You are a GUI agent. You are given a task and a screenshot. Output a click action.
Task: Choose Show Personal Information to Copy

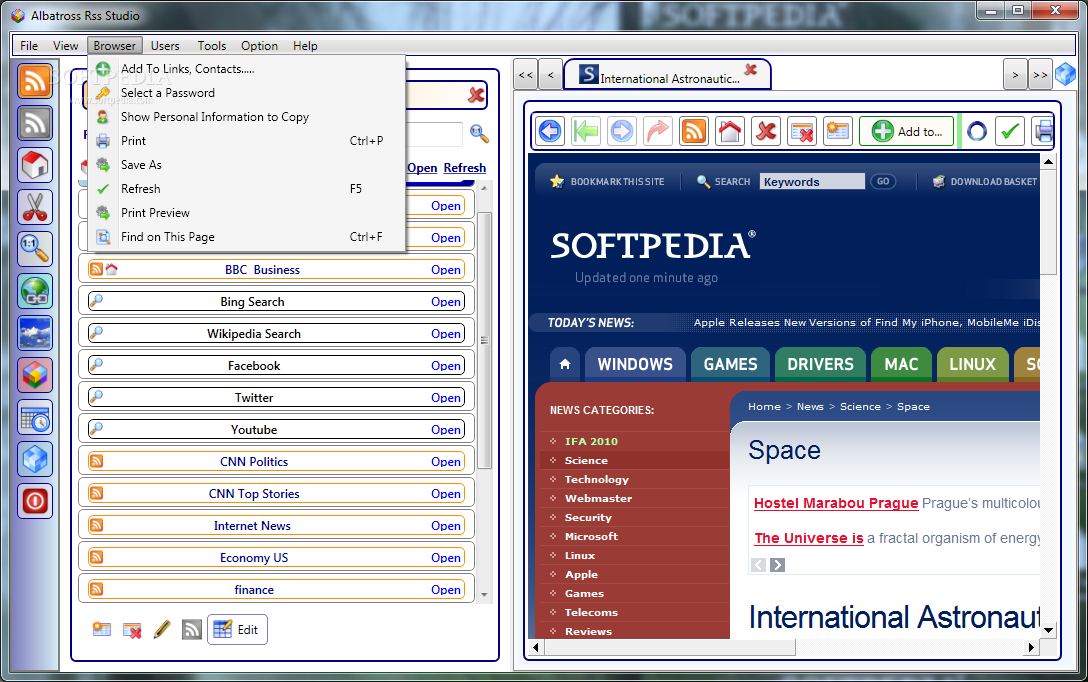point(247,117)
